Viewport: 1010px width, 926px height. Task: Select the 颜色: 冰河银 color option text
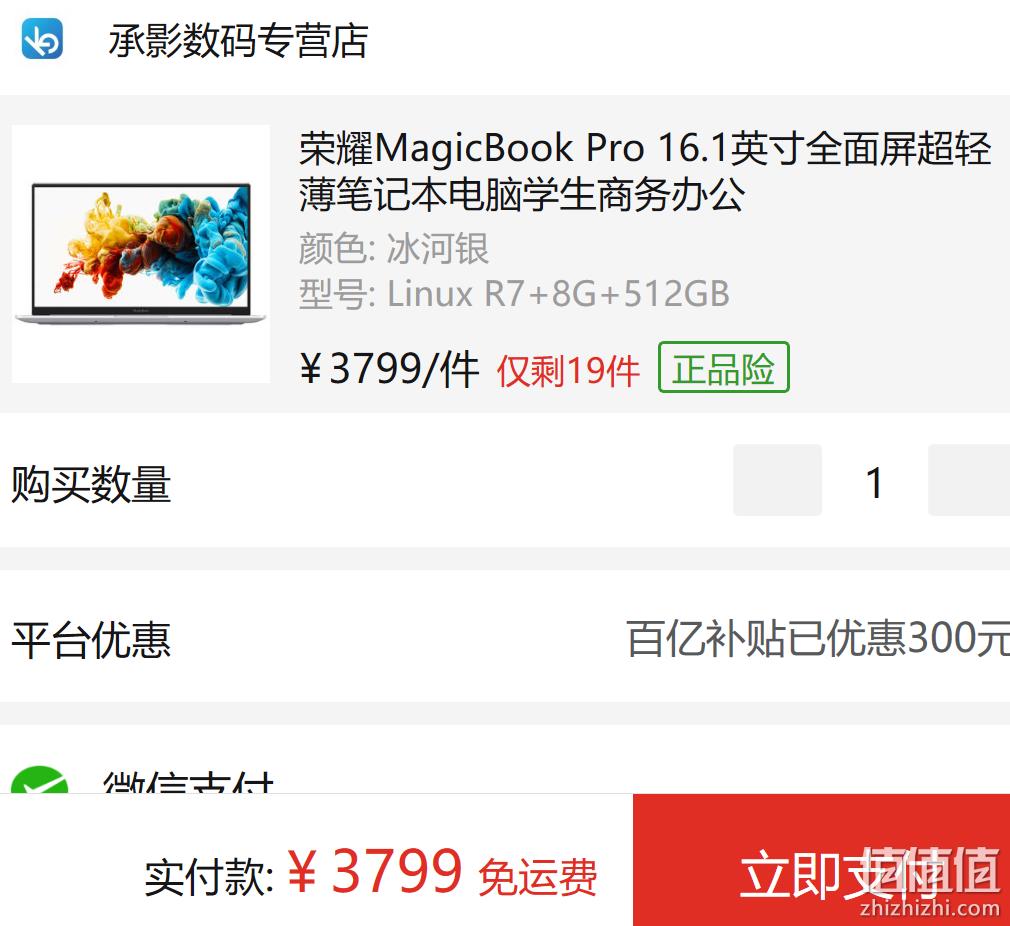pyautogui.click(x=394, y=249)
